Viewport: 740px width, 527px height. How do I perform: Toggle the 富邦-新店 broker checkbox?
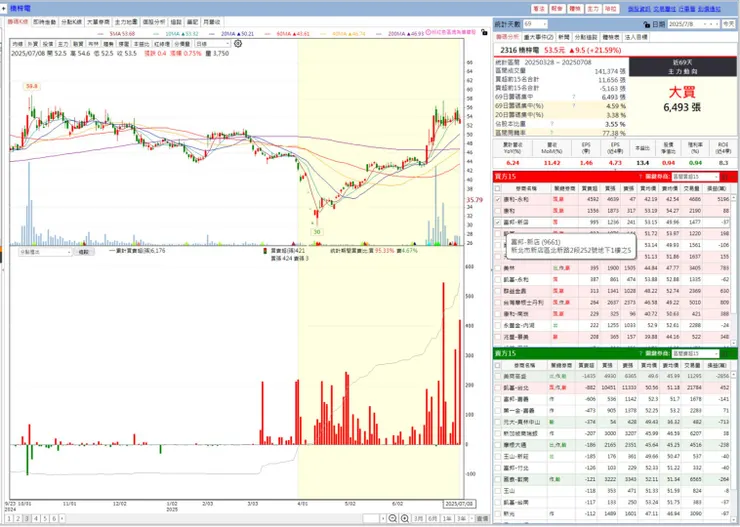click(x=497, y=222)
